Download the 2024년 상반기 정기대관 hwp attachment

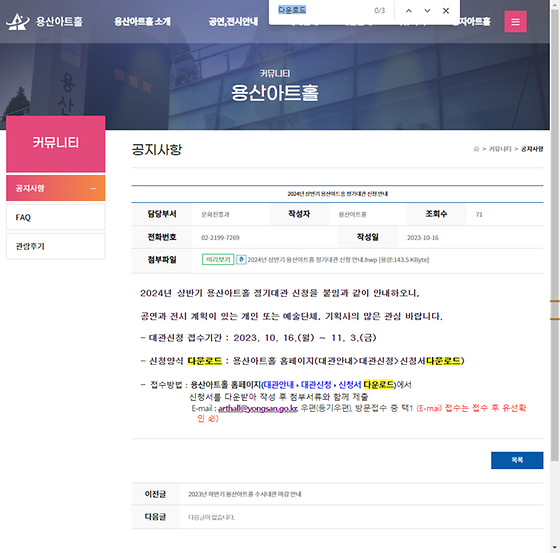(338, 260)
